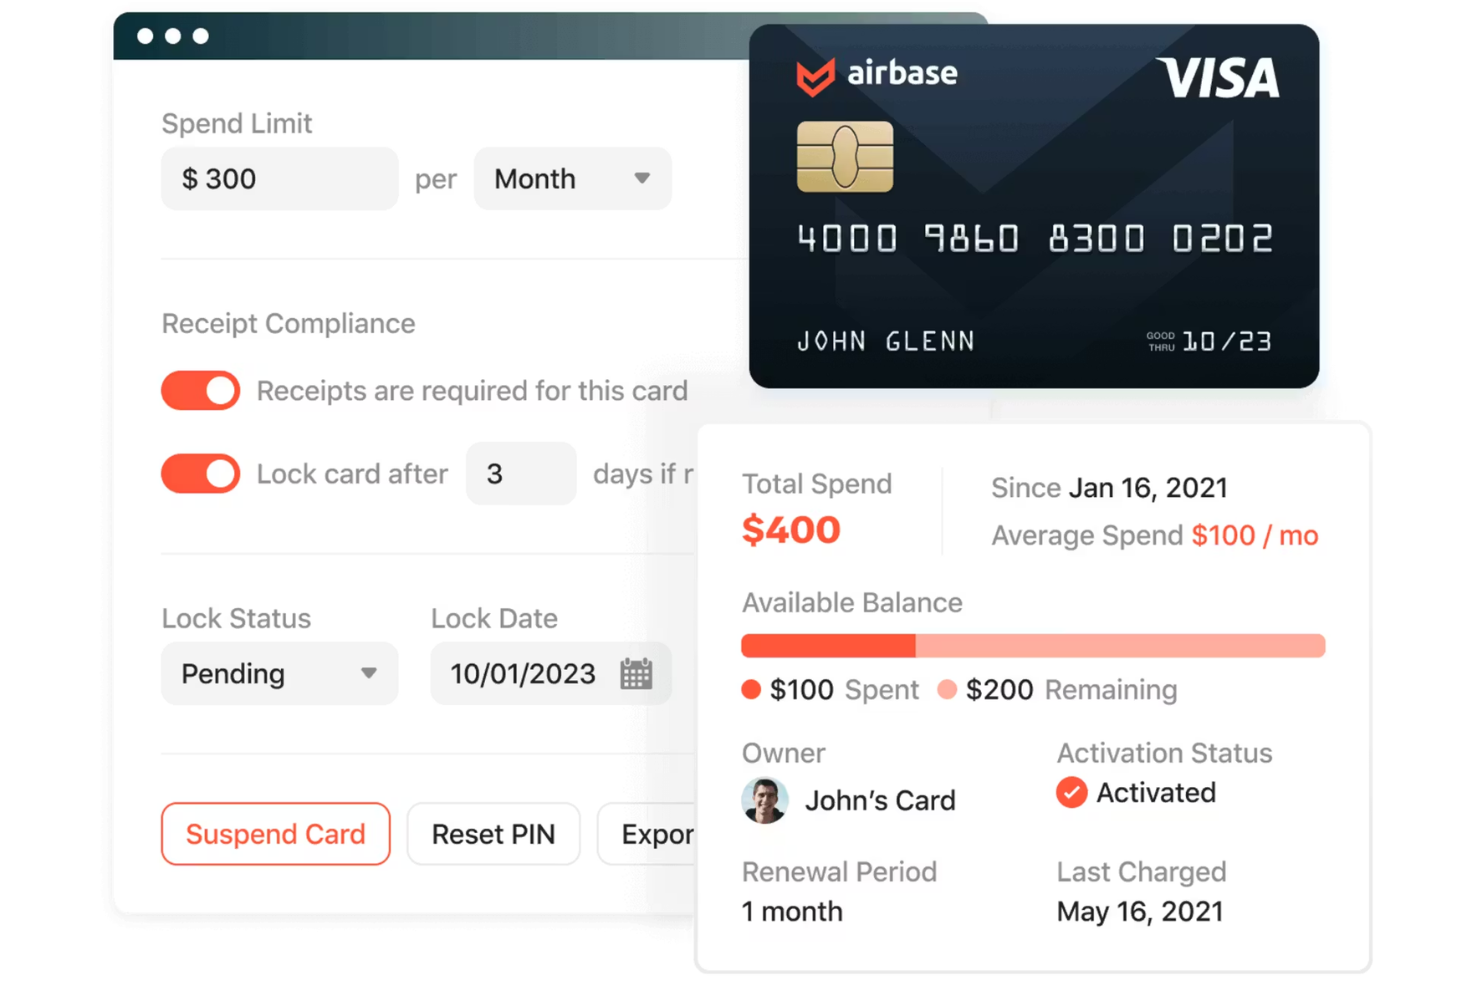Click the $300 spend limit input field
The width and height of the screenshot is (1480, 987).
coord(279,178)
